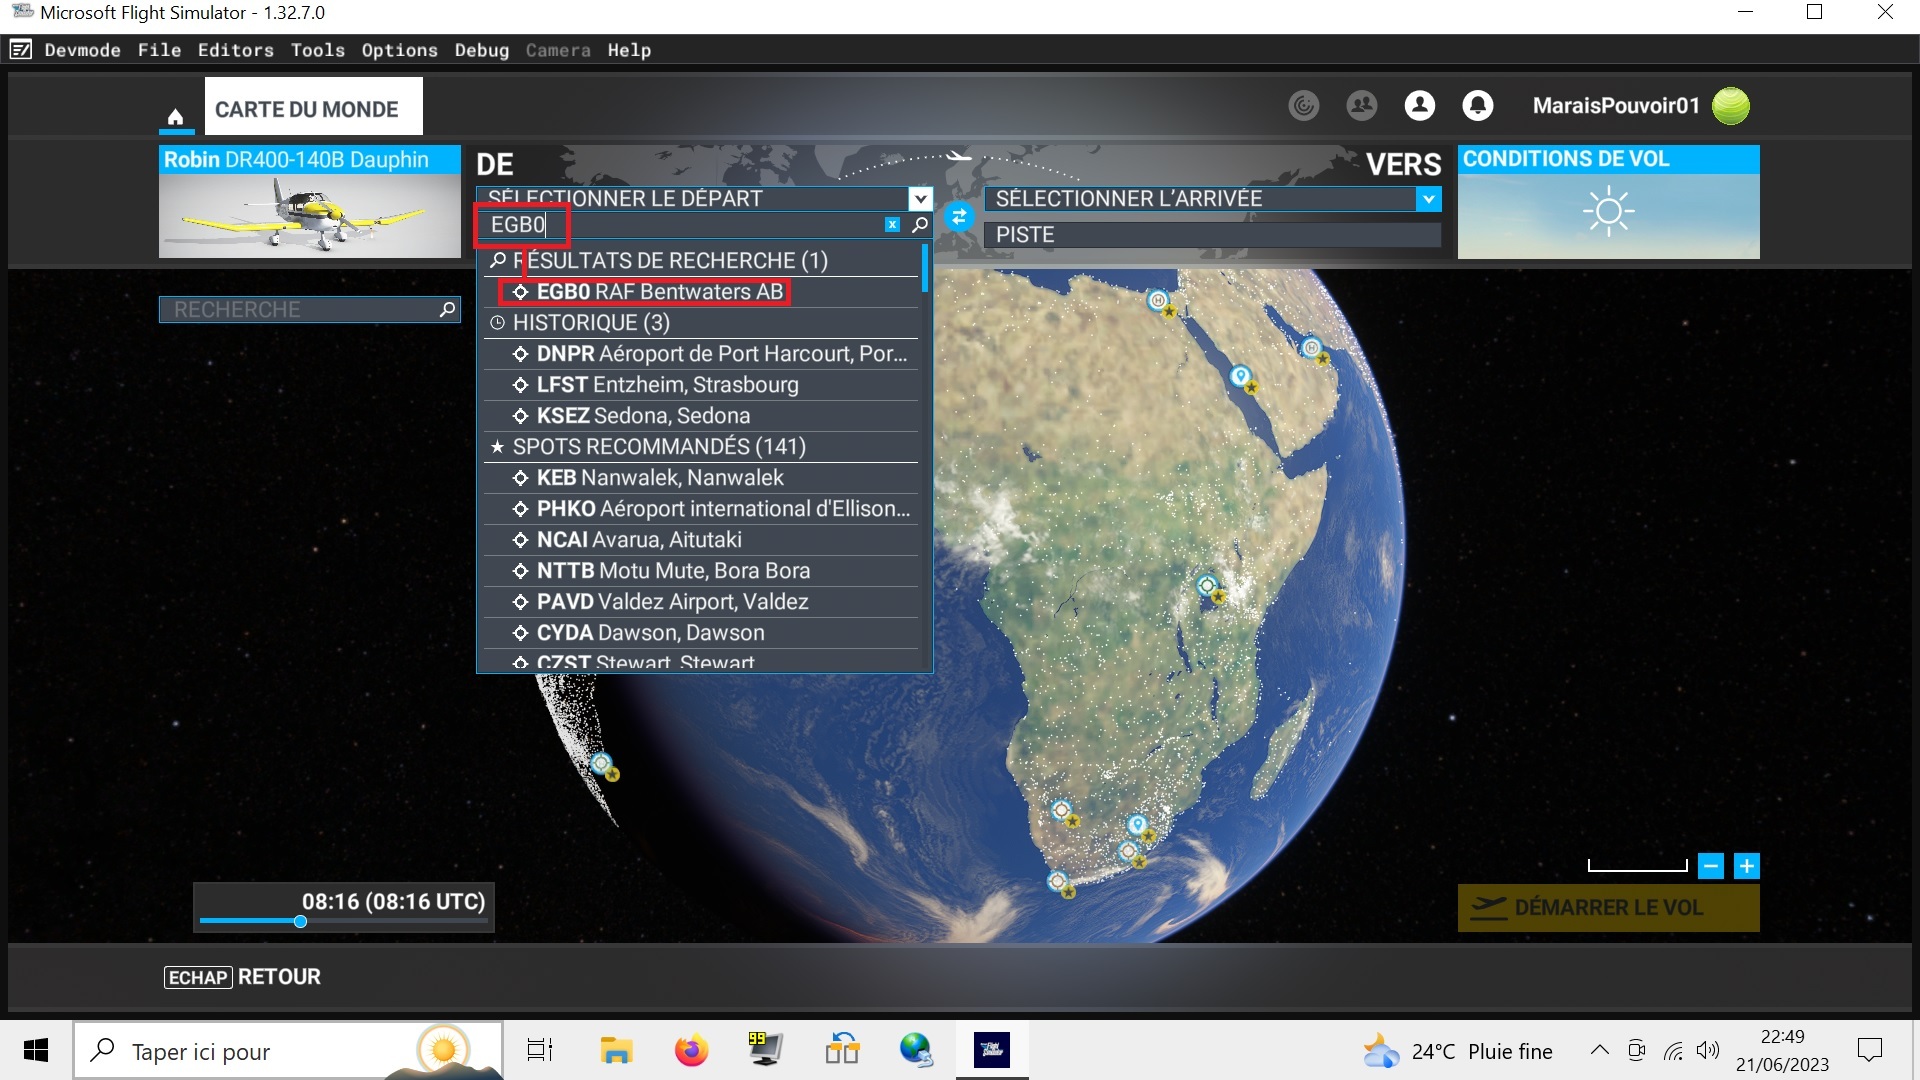Open the Devmode menu
Screen dimensions: 1920x1080
(x=82, y=50)
